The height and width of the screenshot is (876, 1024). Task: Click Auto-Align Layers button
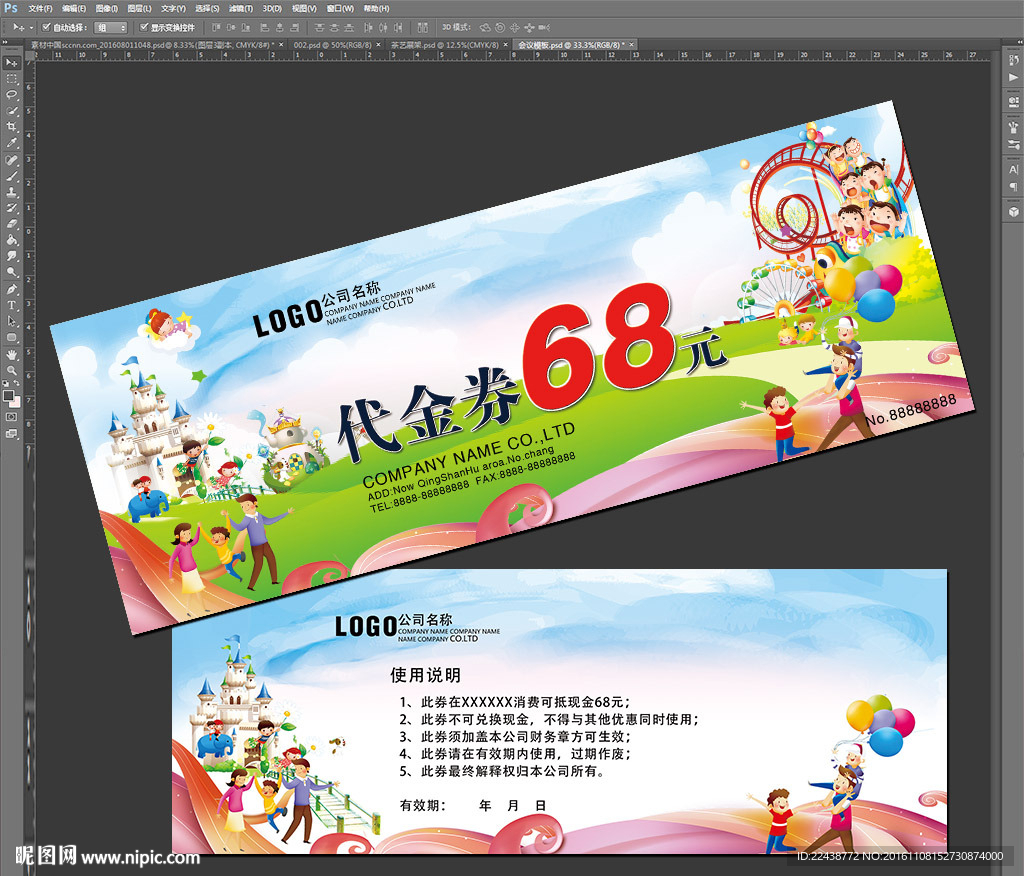423,27
